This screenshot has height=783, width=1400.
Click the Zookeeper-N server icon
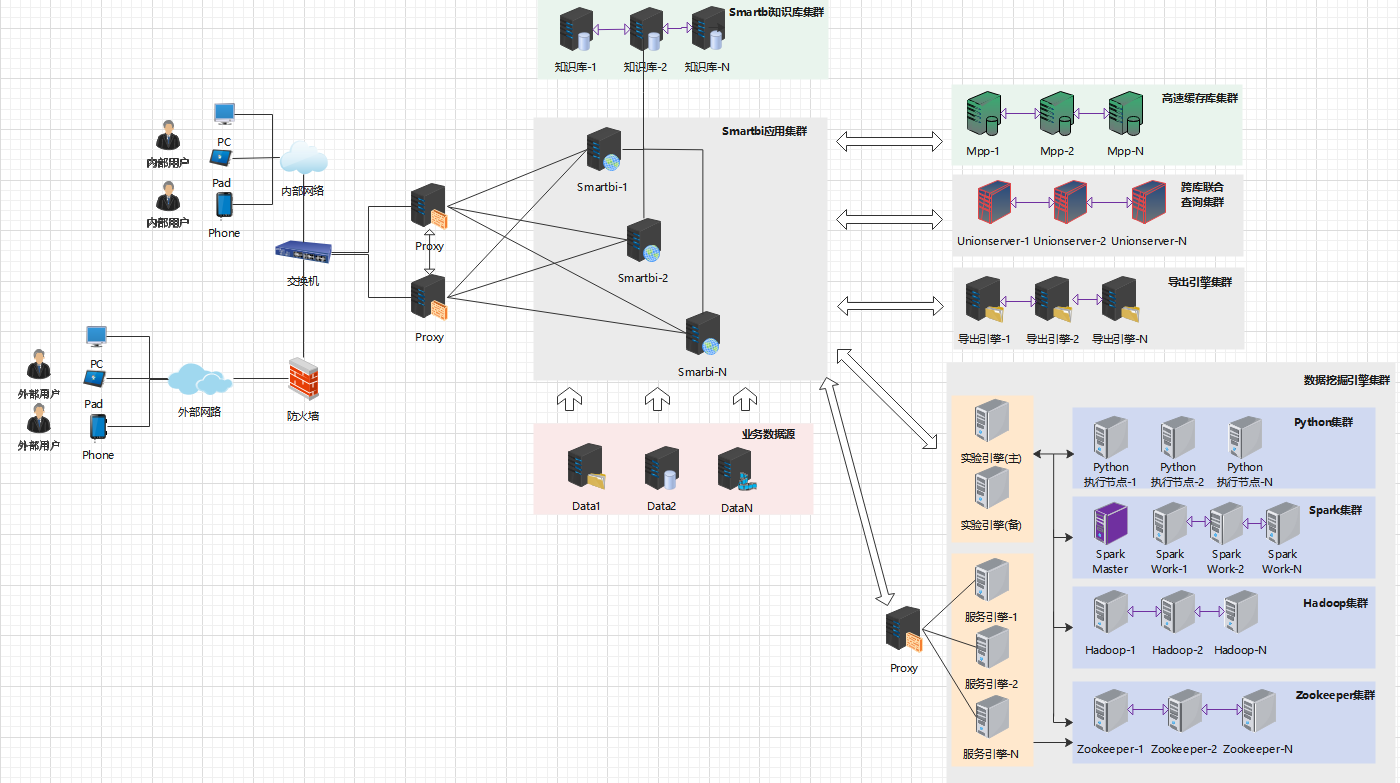(x=1258, y=711)
